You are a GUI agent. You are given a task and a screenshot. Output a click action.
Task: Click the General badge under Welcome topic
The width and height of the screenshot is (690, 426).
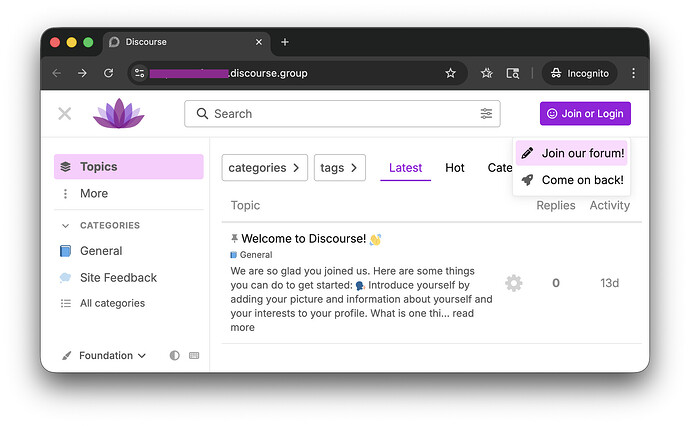click(251, 255)
